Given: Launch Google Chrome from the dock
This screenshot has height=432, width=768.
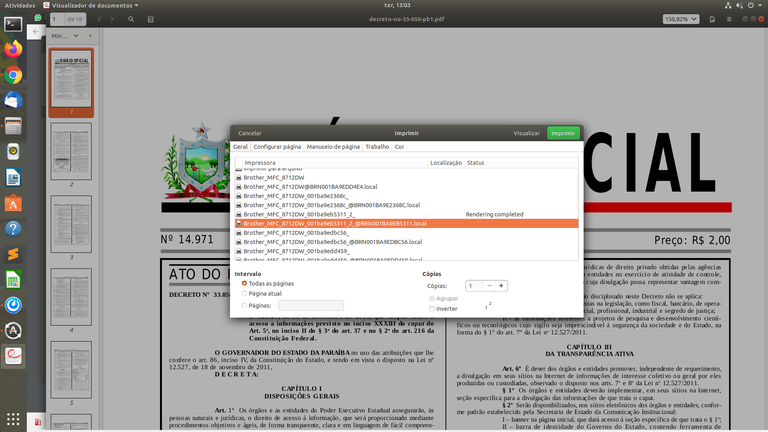Looking at the screenshot, I should coord(13,75).
